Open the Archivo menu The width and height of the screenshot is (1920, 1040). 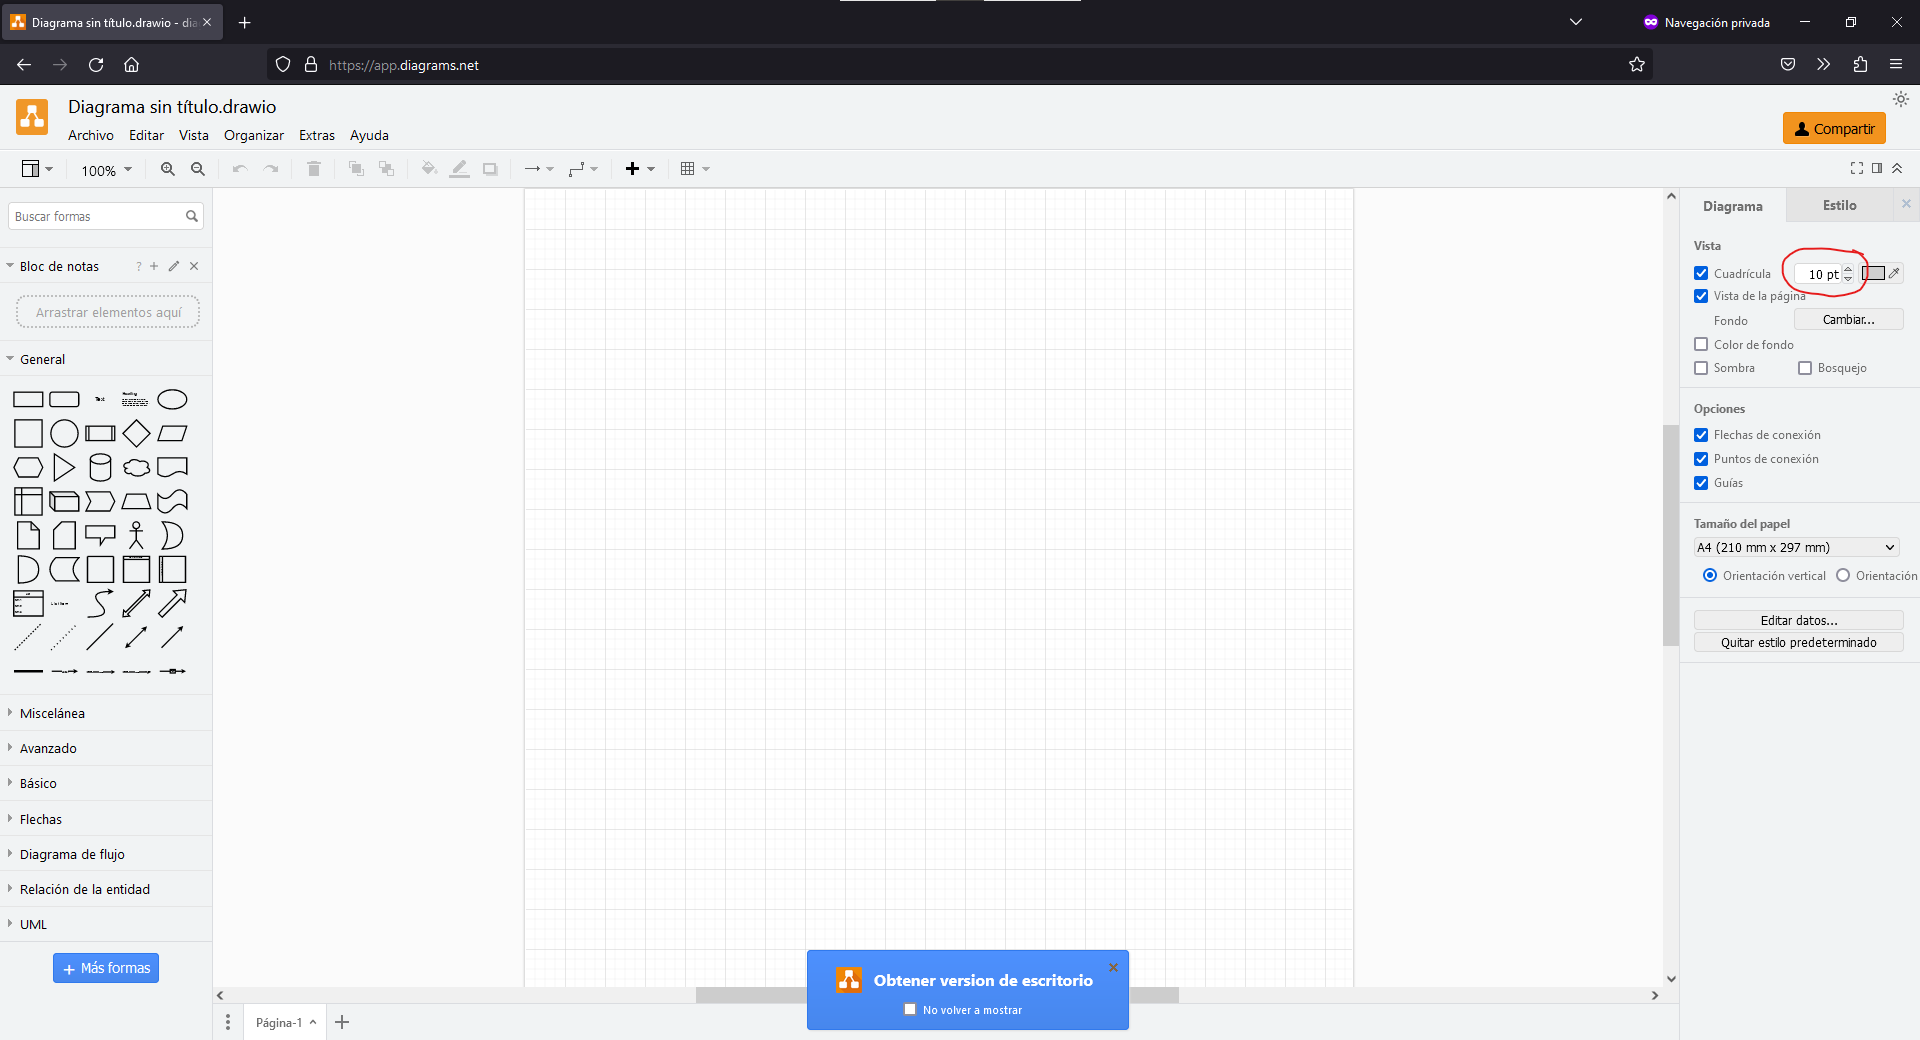click(x=91, y=135)
